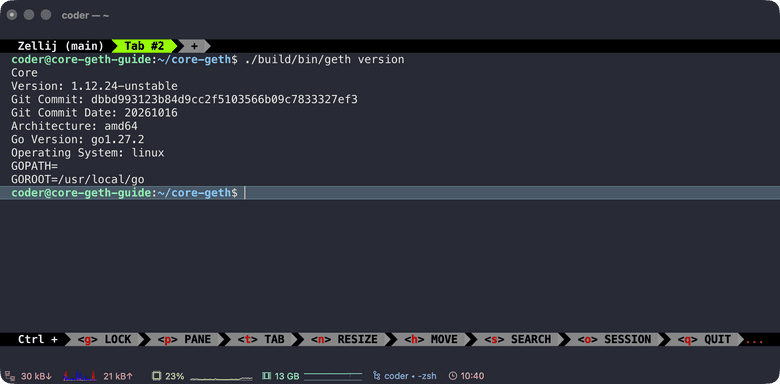Click the window title coder — ~
The image size is (780, 384).
pos(85,15)
